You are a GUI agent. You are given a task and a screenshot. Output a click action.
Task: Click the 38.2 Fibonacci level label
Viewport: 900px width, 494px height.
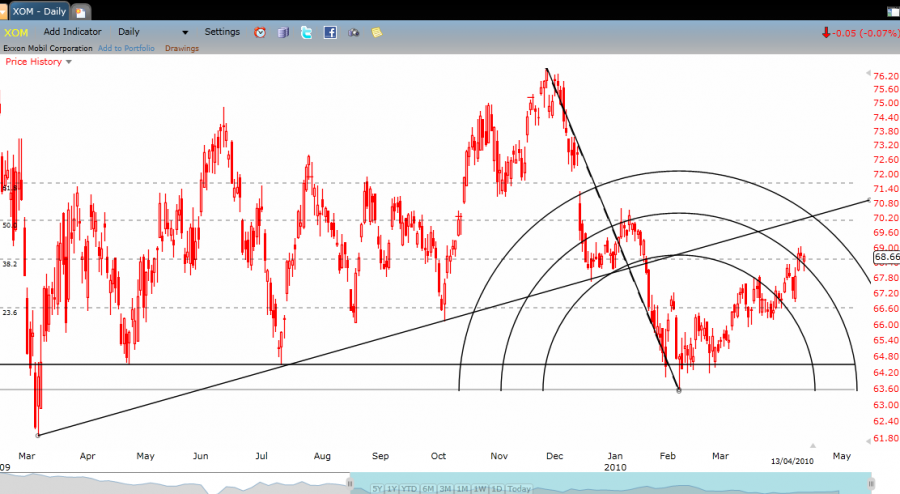pyautogui.click(x=9, y=264)
